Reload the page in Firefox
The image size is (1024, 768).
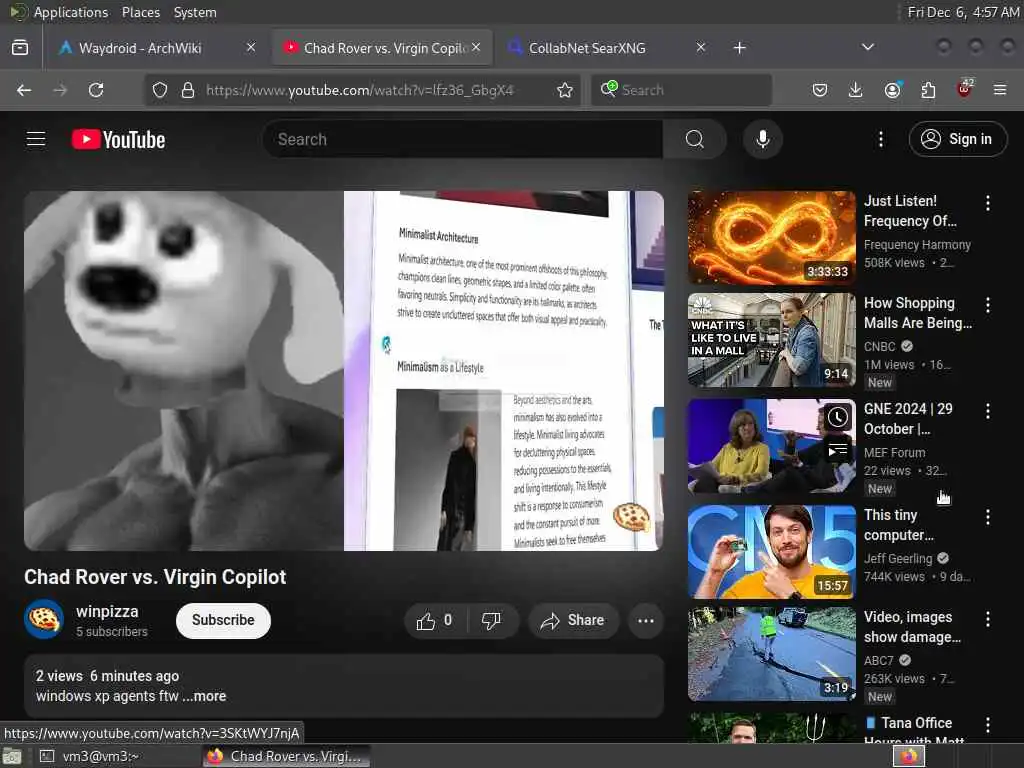coord(96,90)
